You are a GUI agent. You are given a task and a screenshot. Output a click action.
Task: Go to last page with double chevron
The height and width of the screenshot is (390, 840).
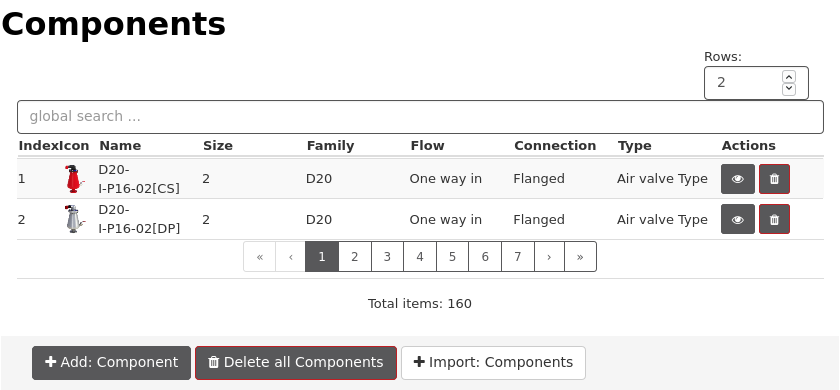coord(580,257)
